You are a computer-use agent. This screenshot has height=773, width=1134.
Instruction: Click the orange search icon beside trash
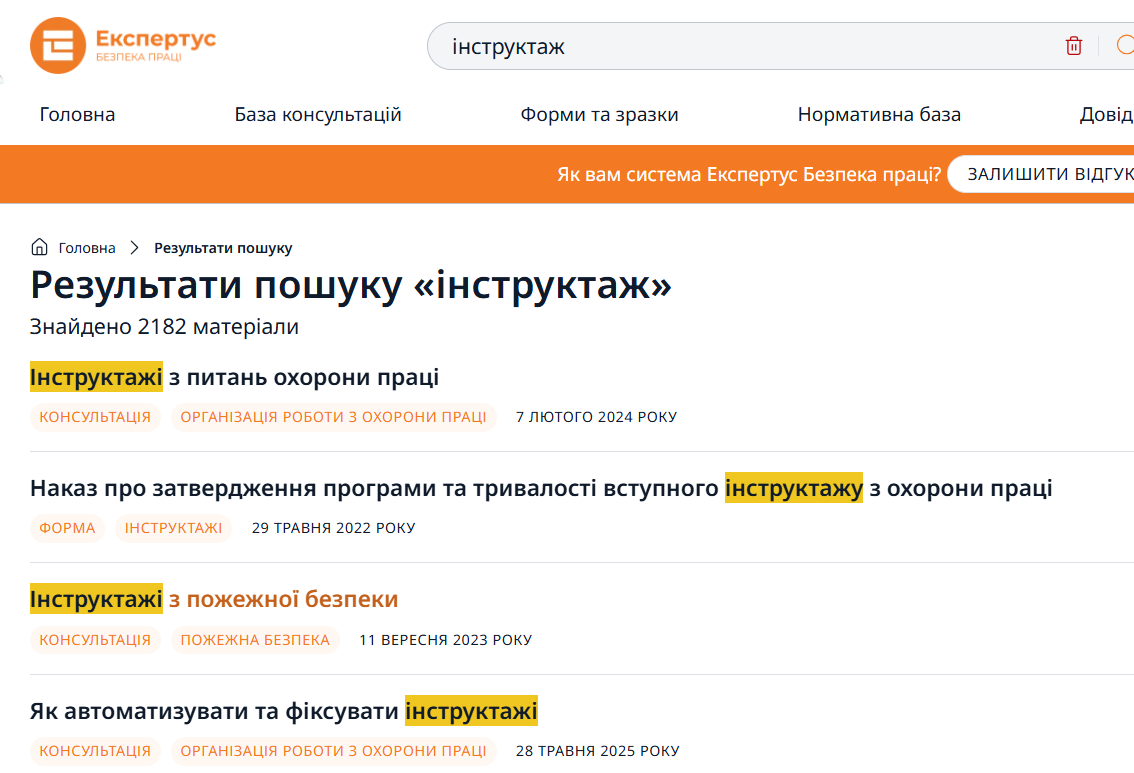(x=1125, y=46)
